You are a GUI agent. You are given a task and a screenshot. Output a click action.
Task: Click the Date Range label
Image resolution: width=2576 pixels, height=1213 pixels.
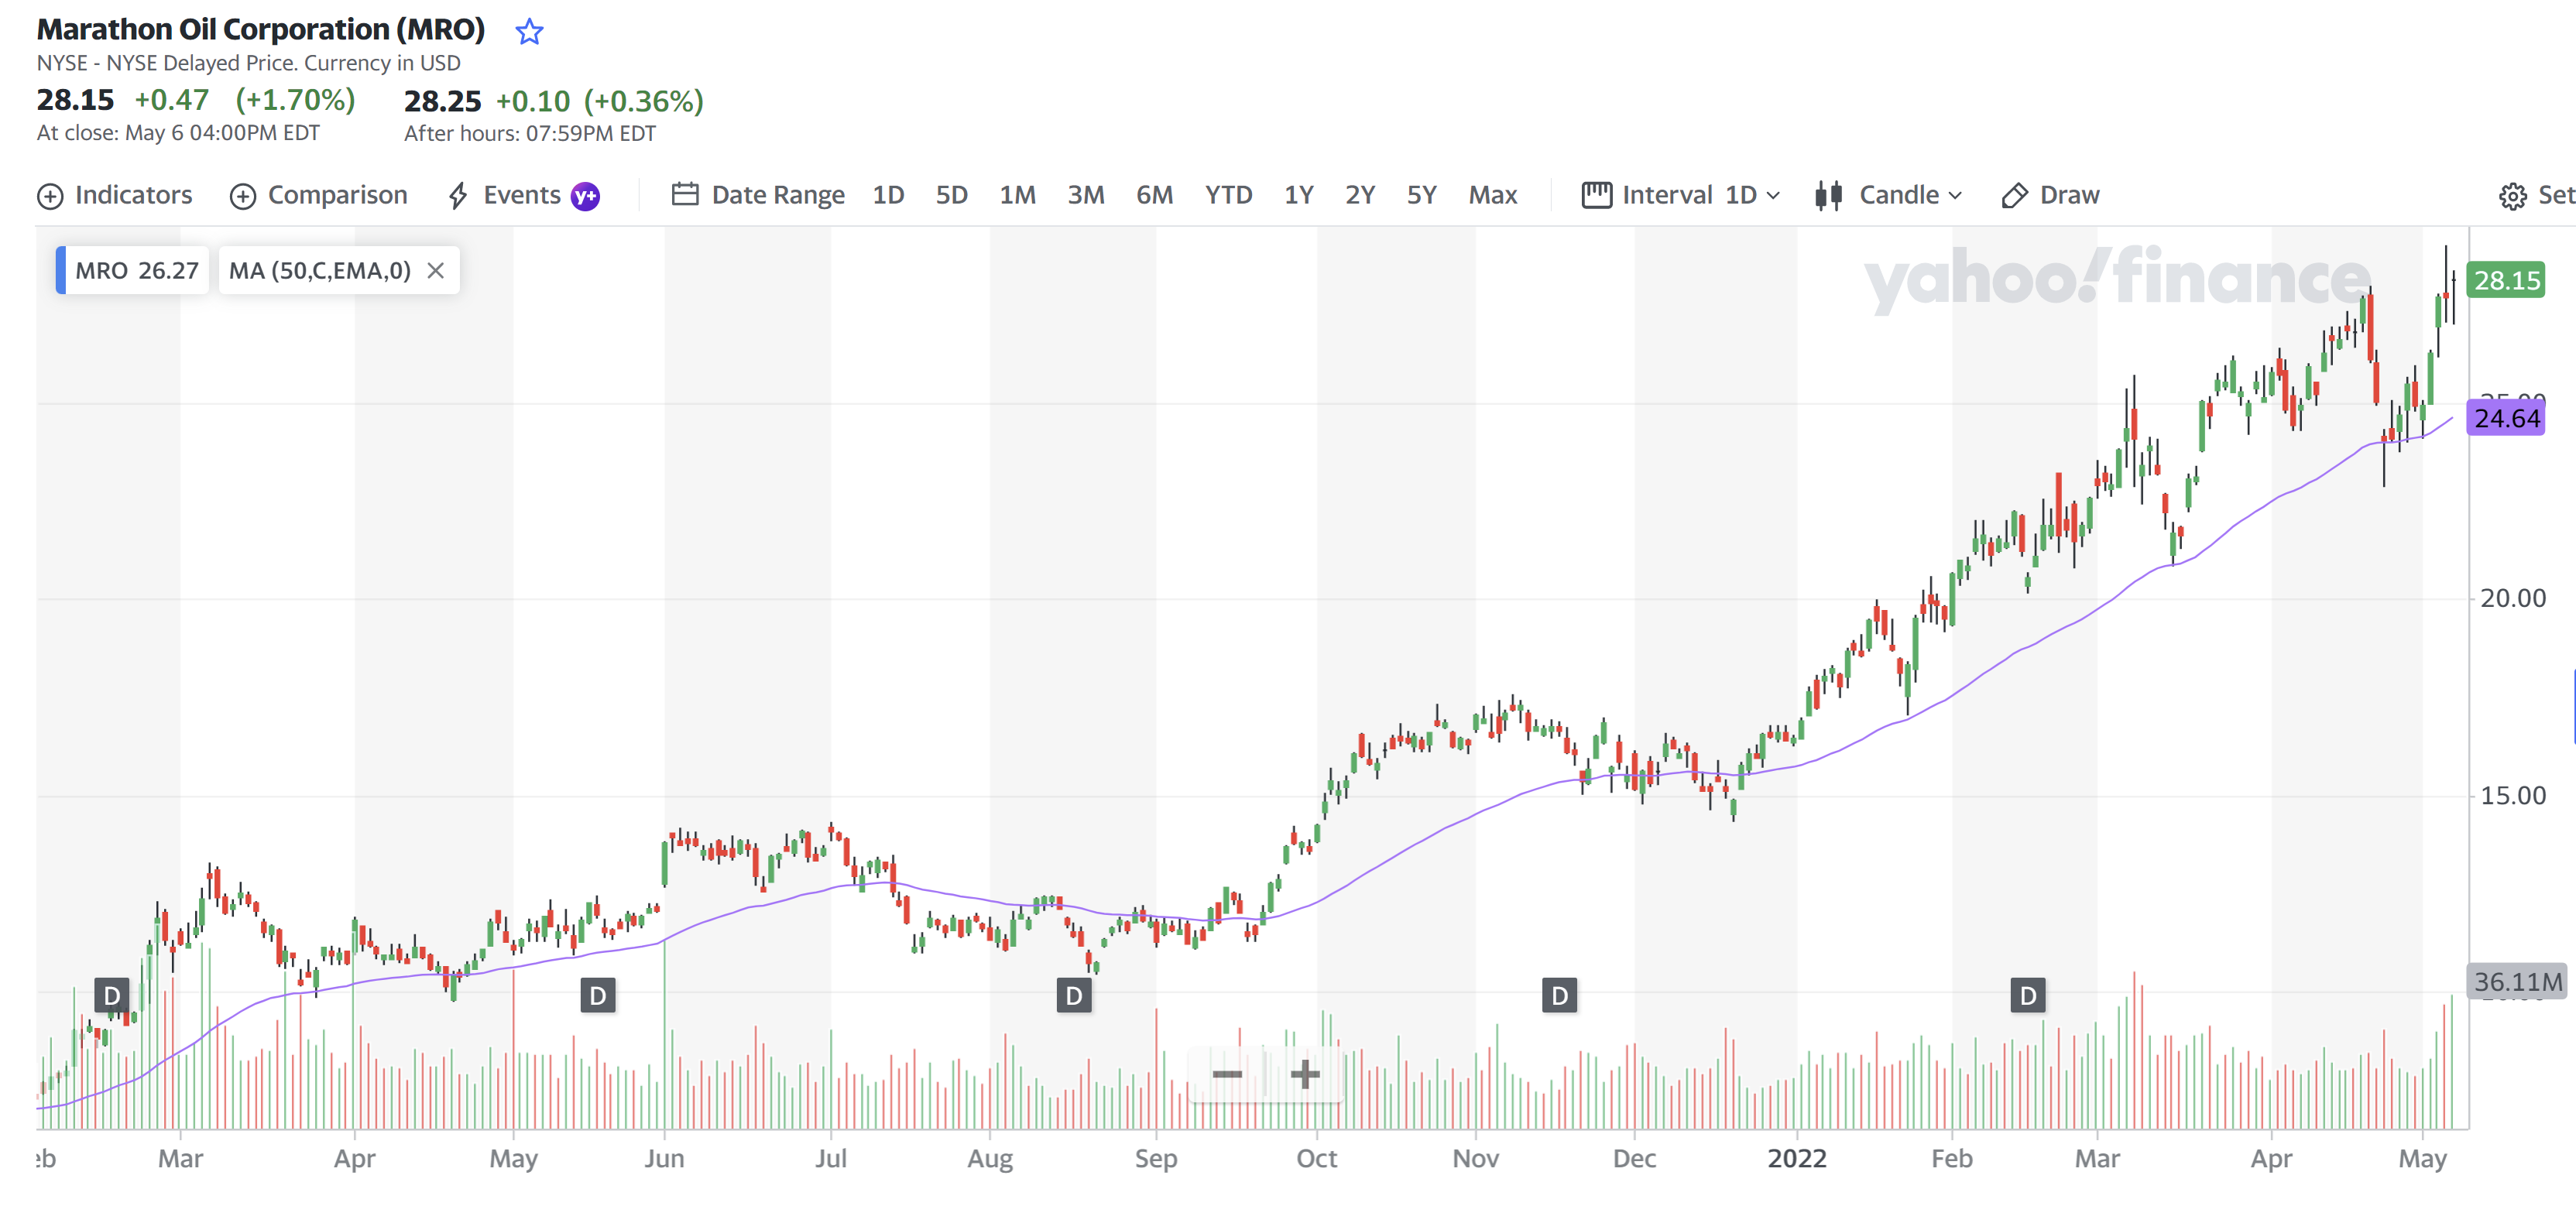778,195
